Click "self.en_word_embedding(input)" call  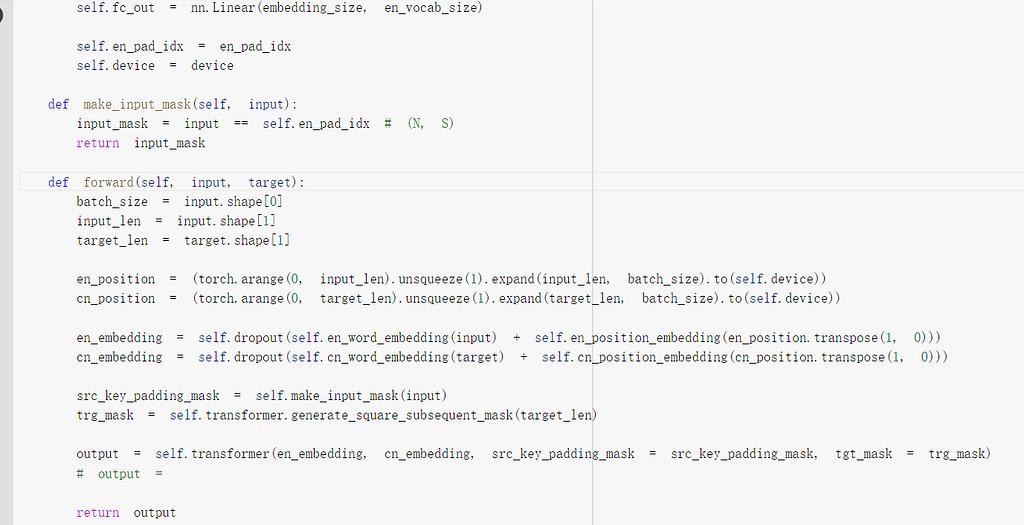point(394,338)
